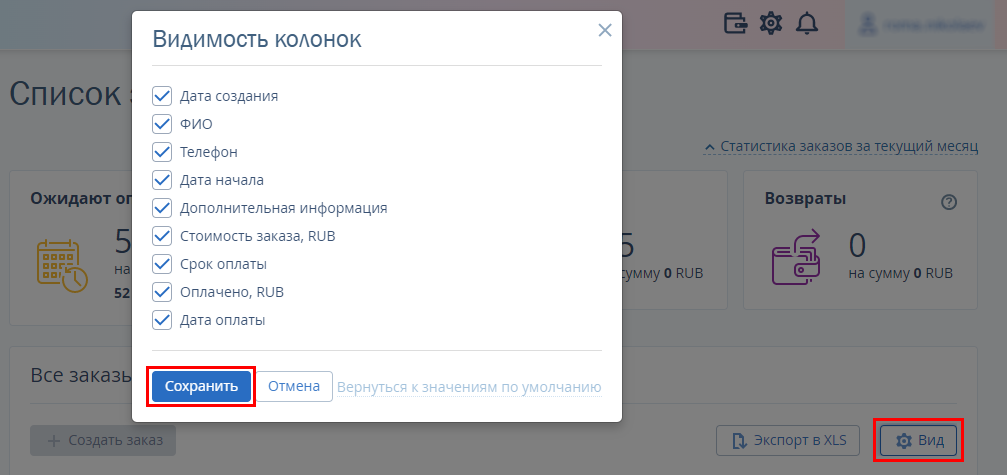This screenshot has height=475, width=1007.
Task: Open the wallet icon in header
Action: pyautogui.click(x=736, y=24)
